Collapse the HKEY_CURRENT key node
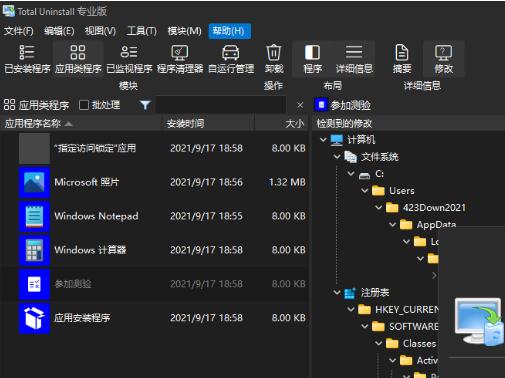Screen dimensions: 505x378 point(351,309)
